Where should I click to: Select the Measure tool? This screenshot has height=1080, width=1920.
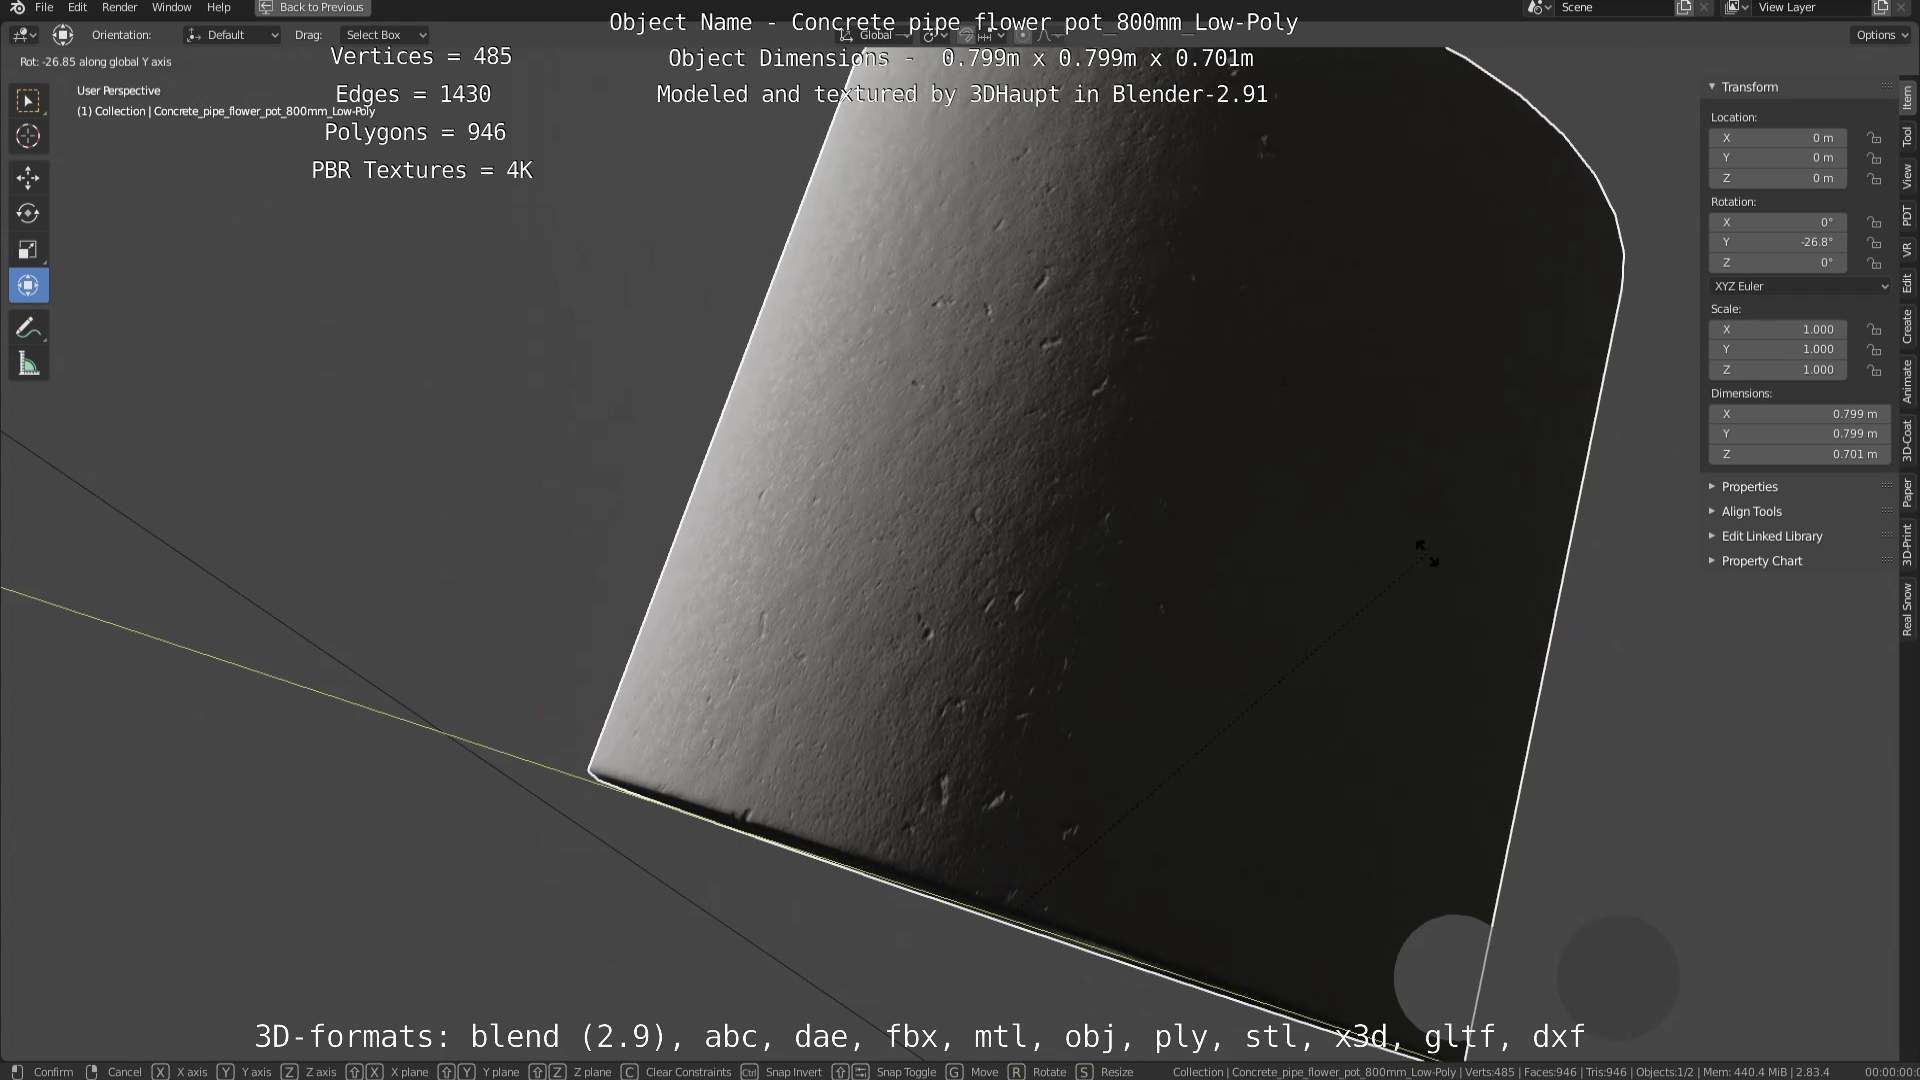pos(28,365)
